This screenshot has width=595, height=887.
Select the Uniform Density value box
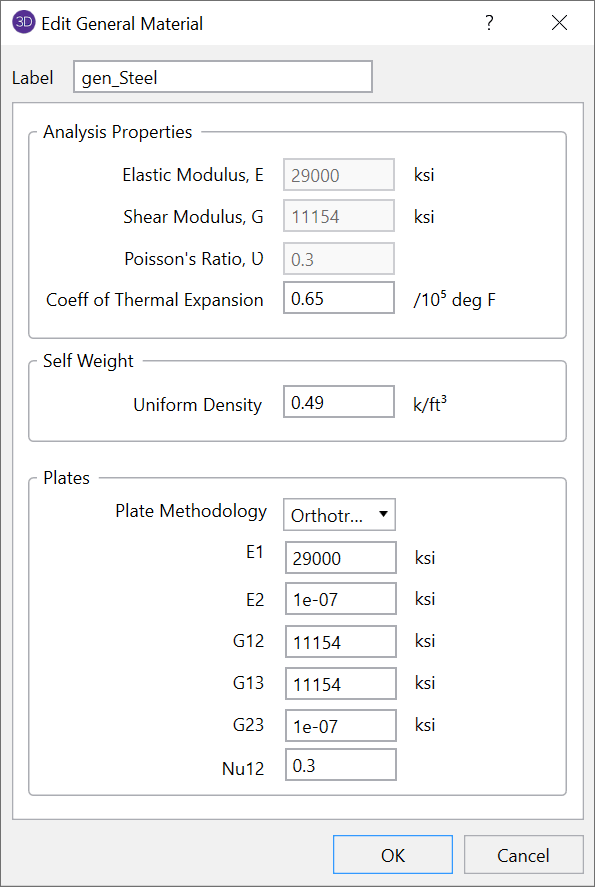(338, 401)
